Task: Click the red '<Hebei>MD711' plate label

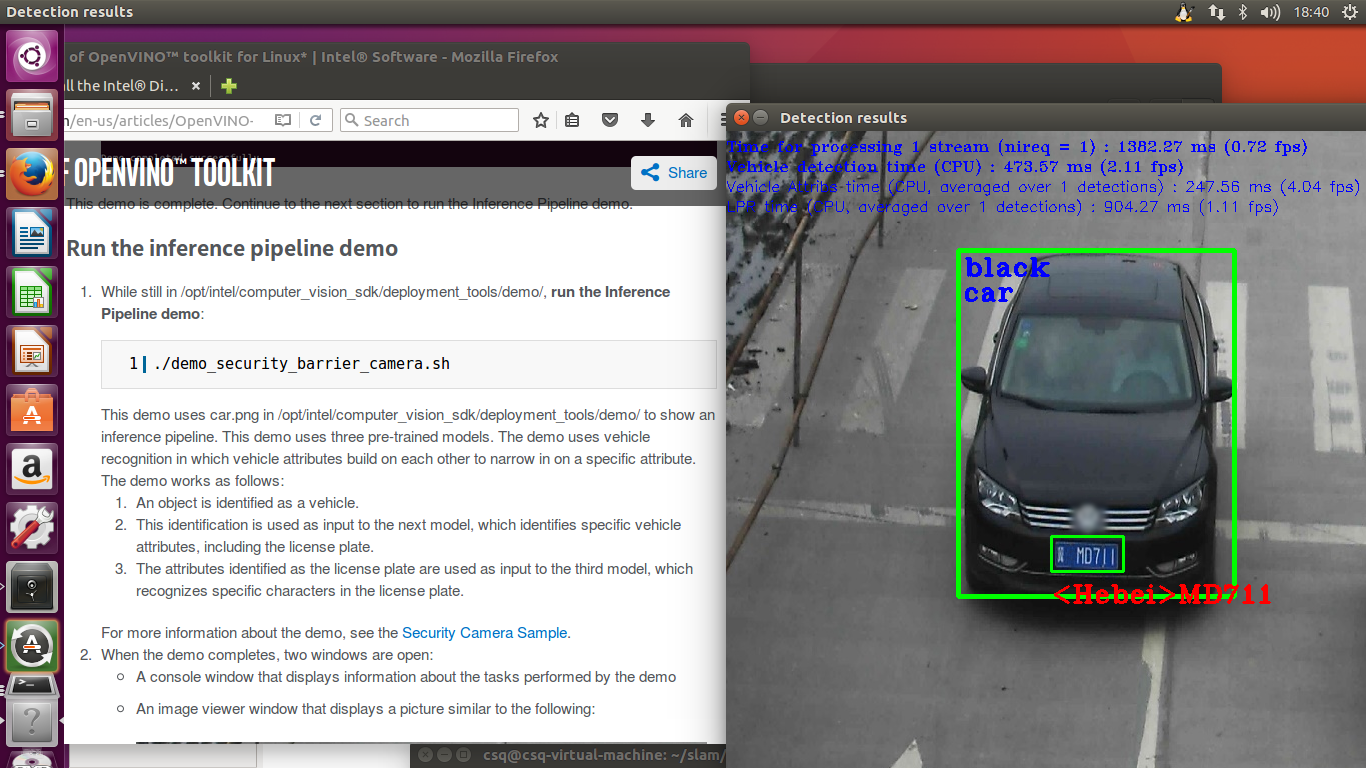Action: point(1162,594)
